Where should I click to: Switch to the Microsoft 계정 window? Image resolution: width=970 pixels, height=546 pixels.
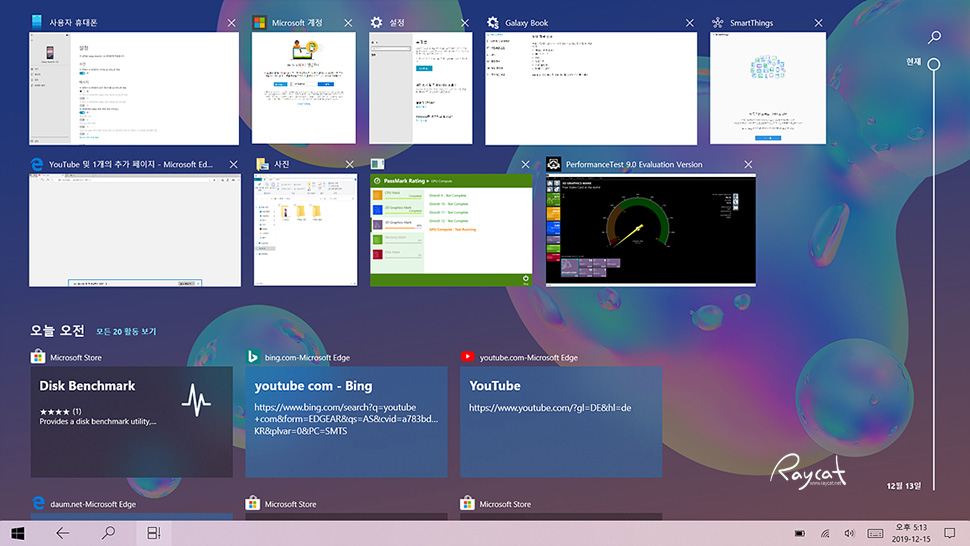coord(303,88)
